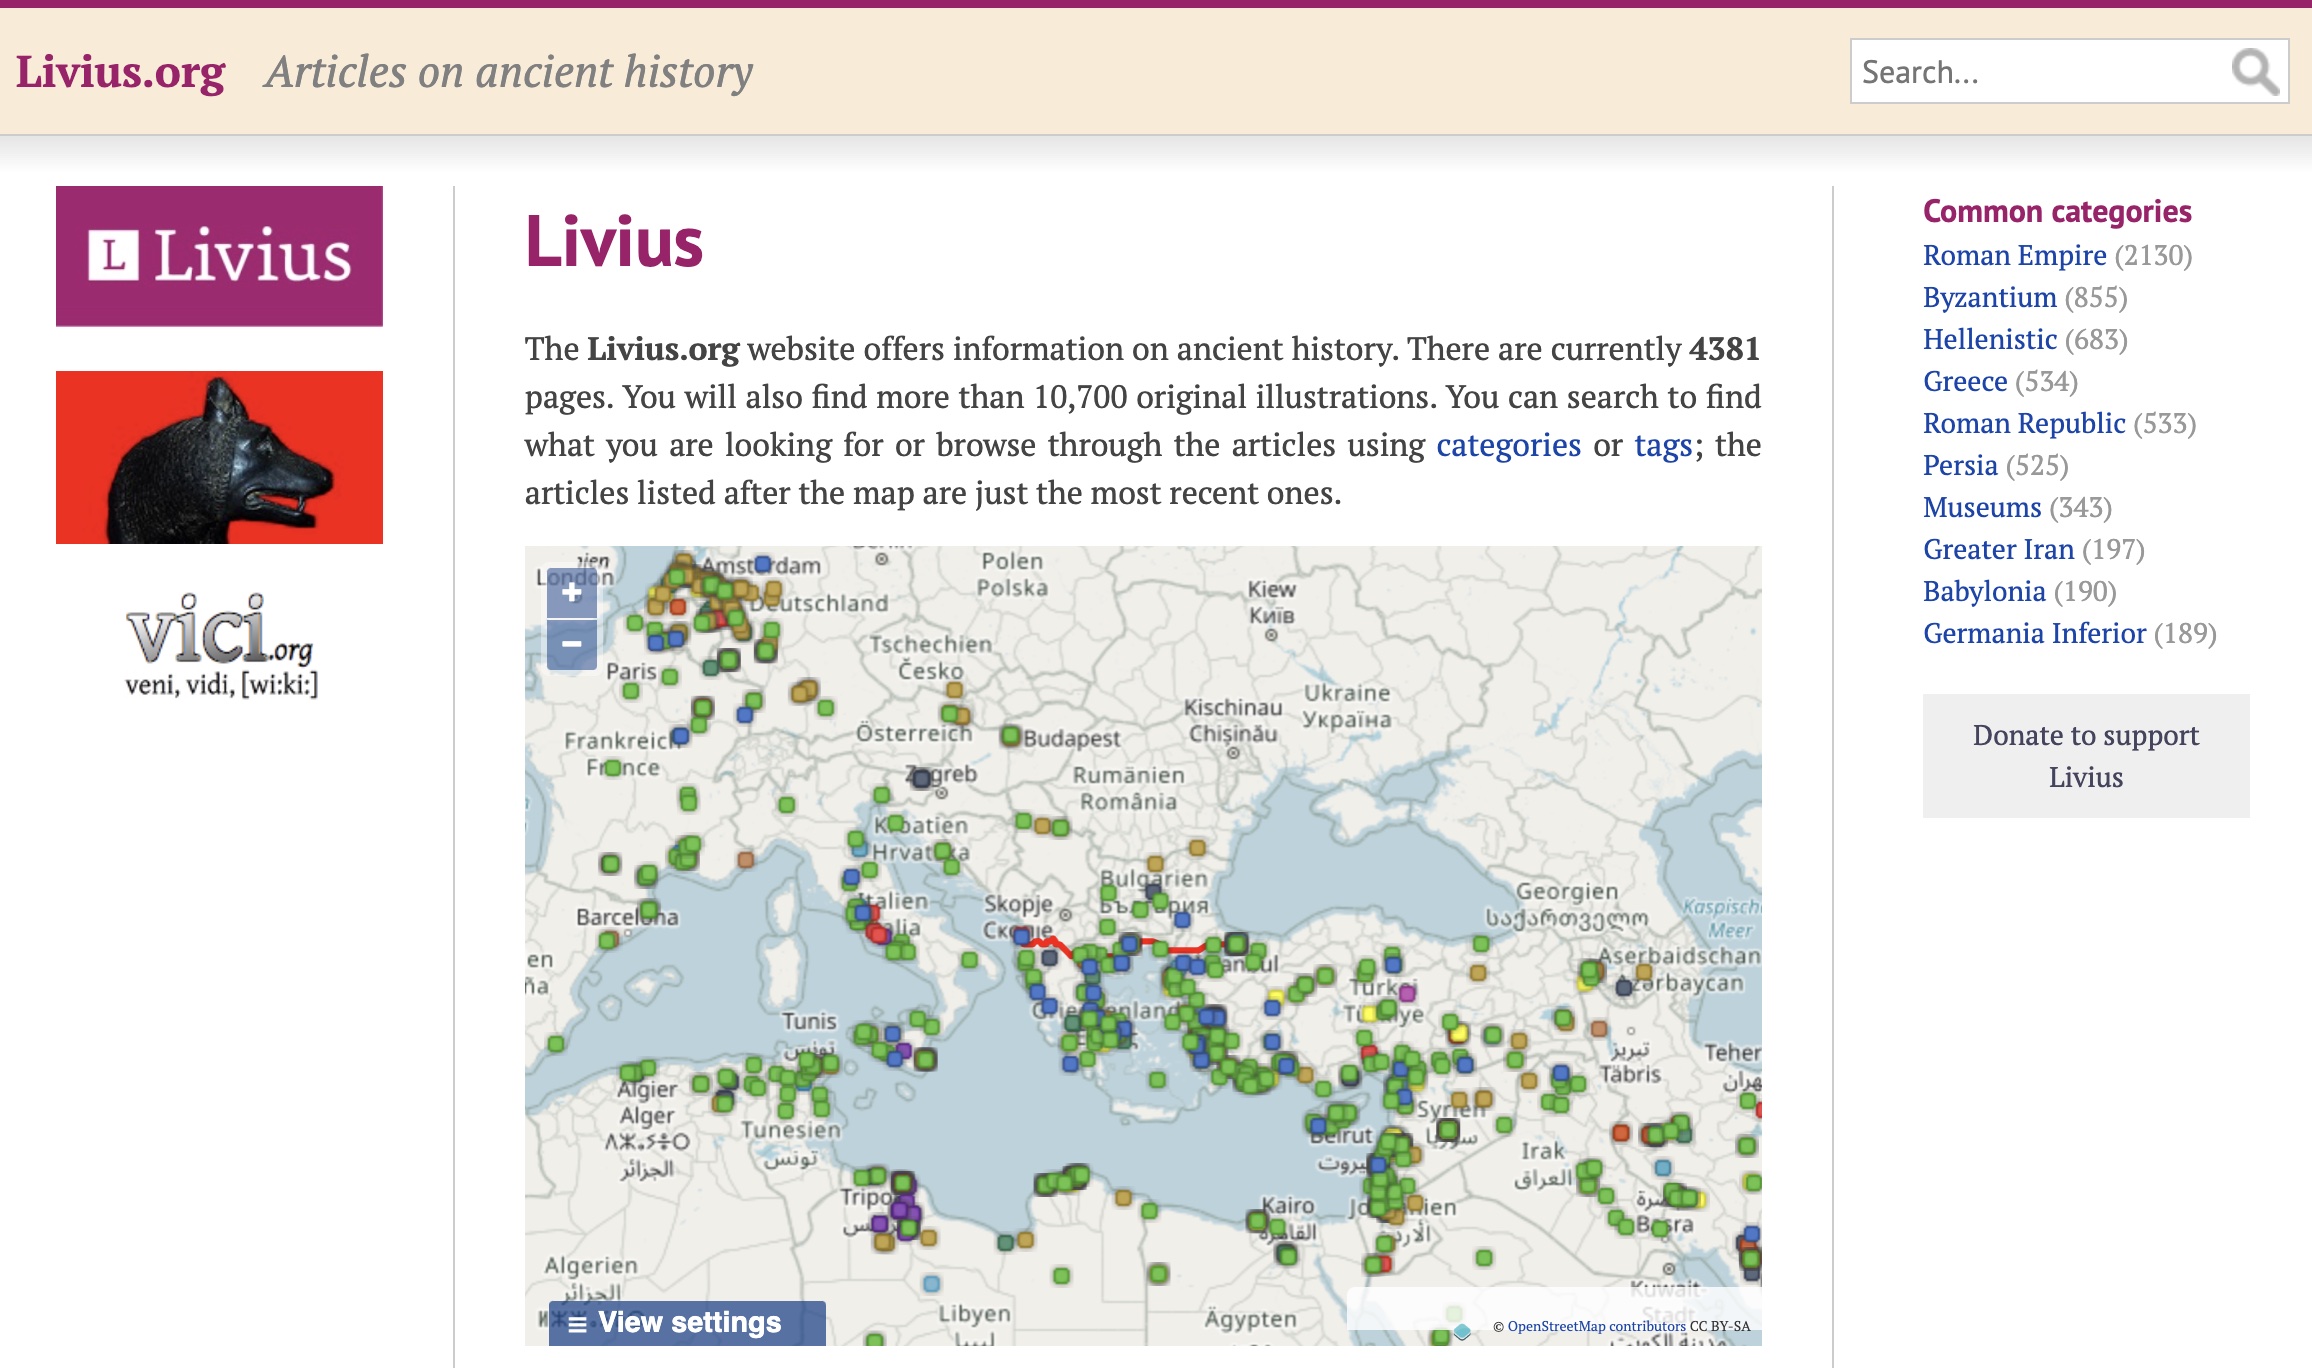
Task: Open Germania Inferior category
Action: point(2034,633)
